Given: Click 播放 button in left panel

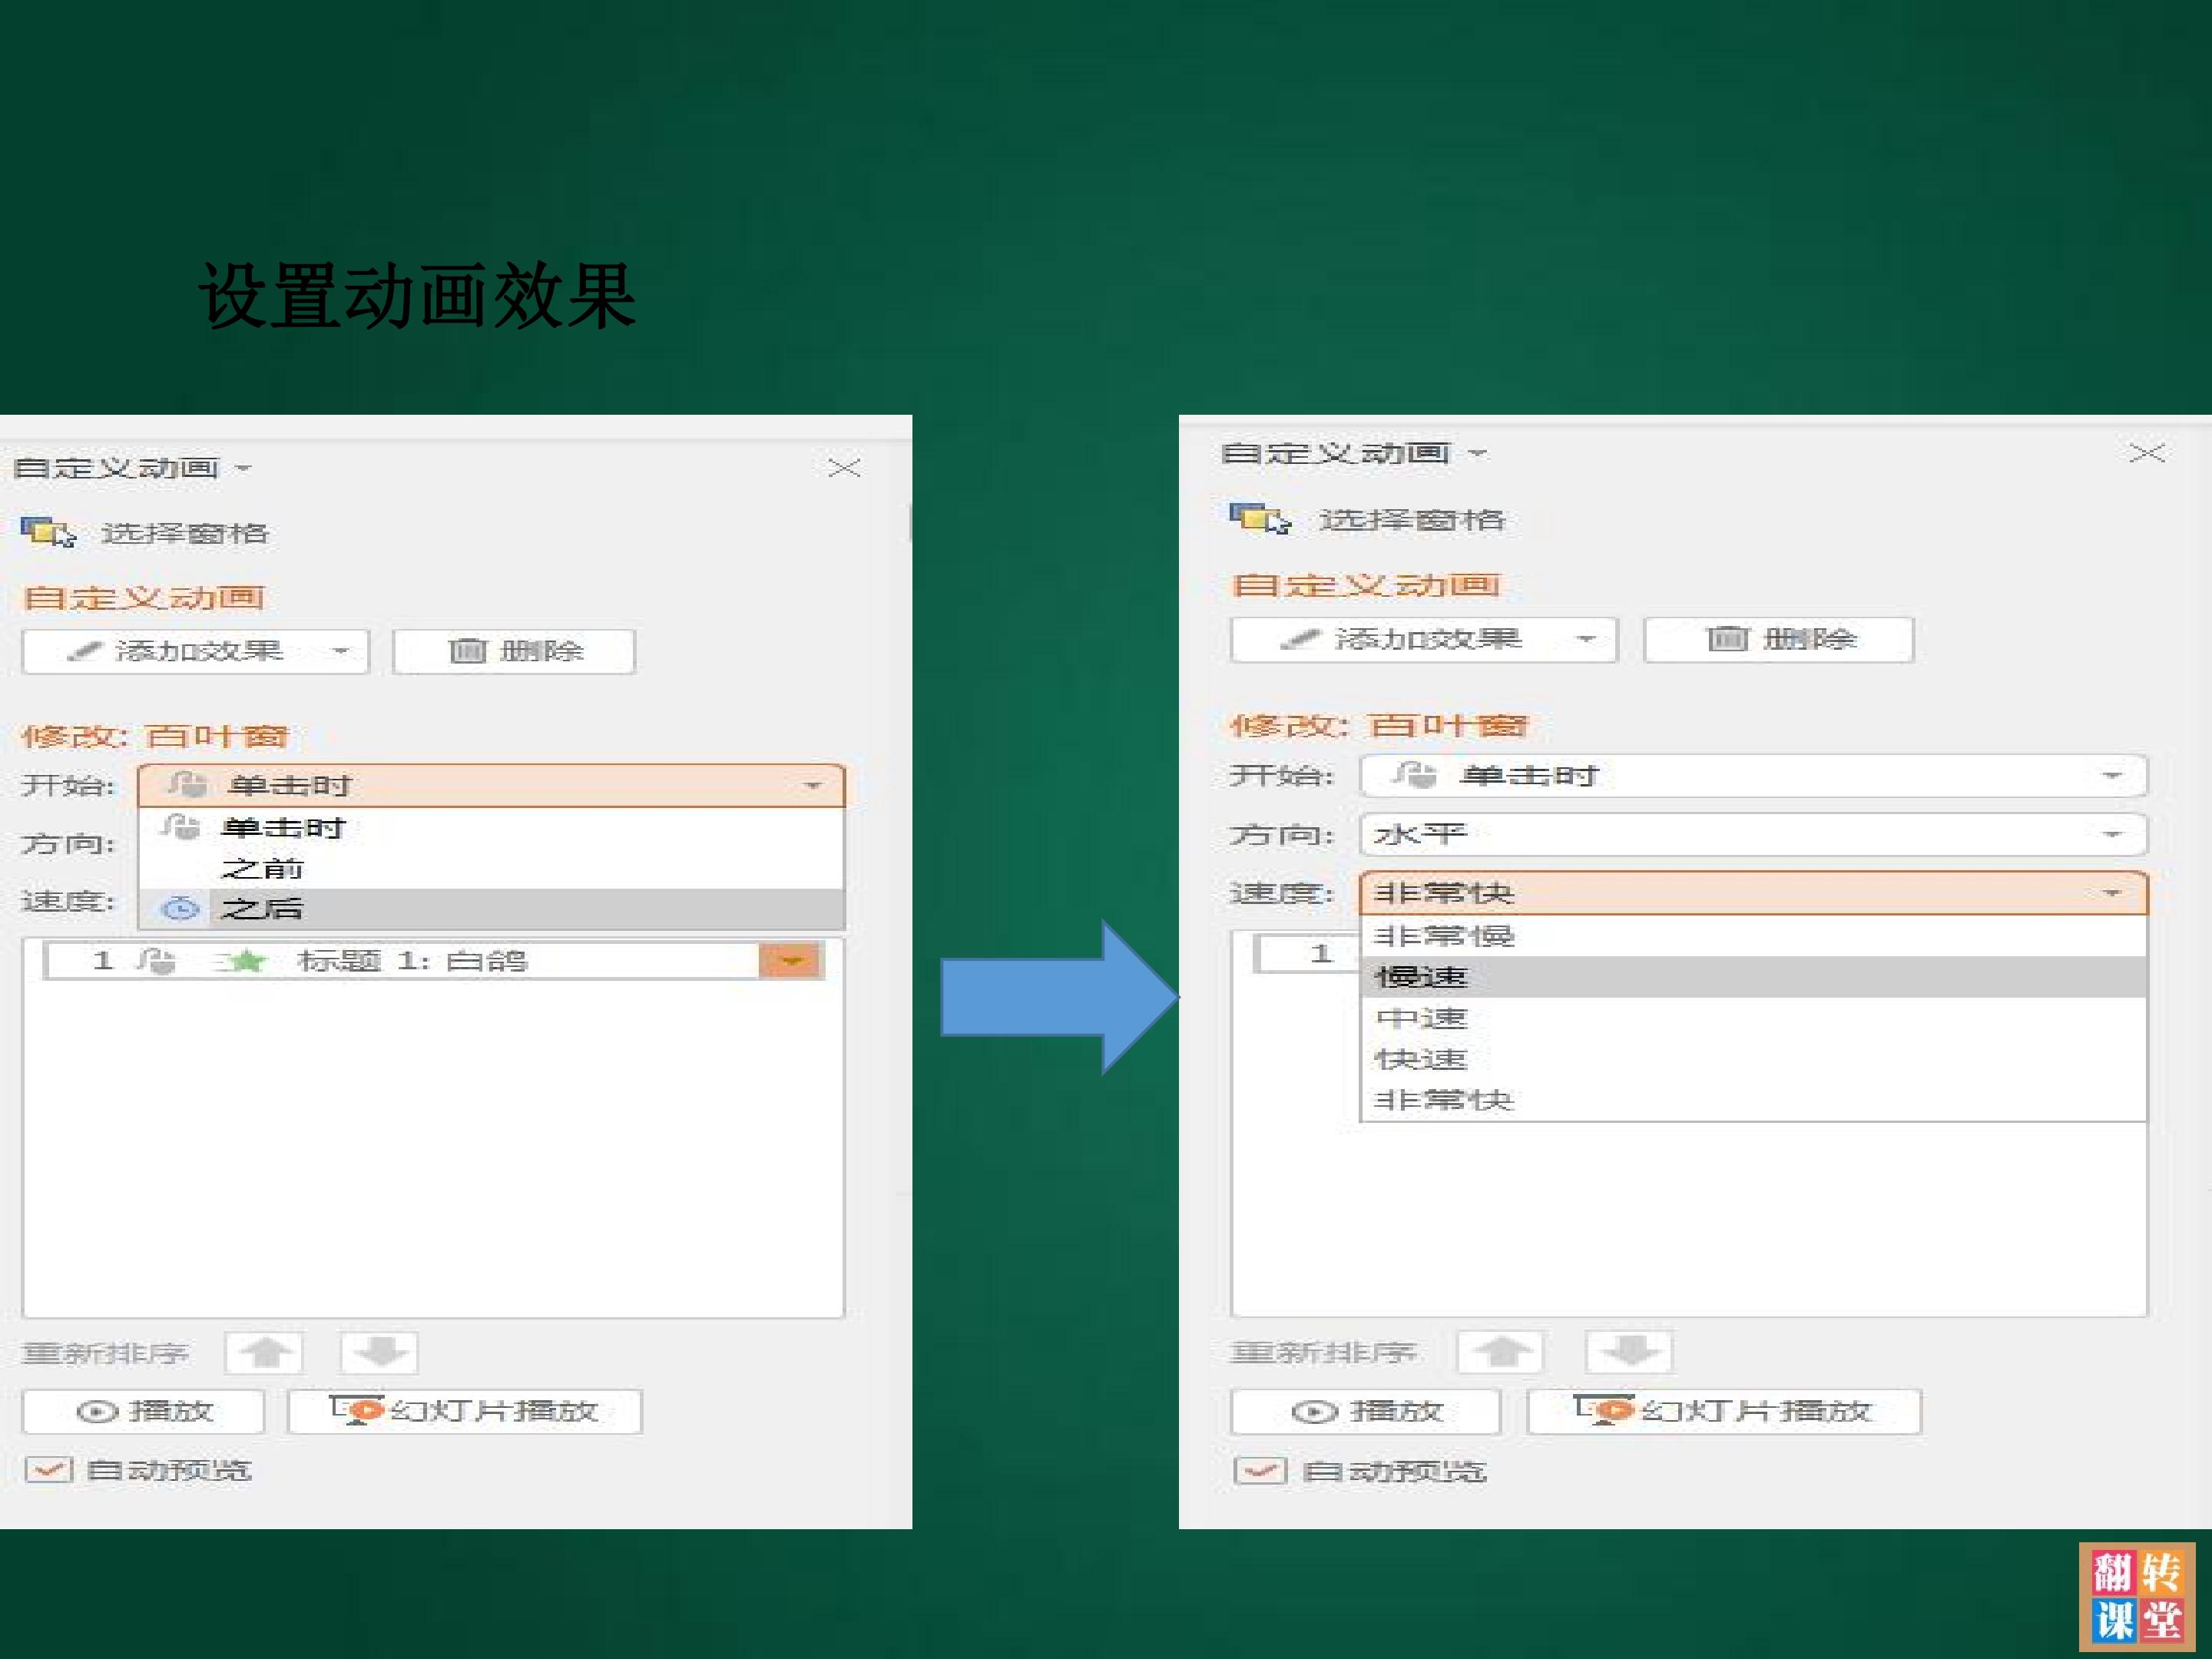Looking at the screenshot, I should click(x=143, y=1411).
